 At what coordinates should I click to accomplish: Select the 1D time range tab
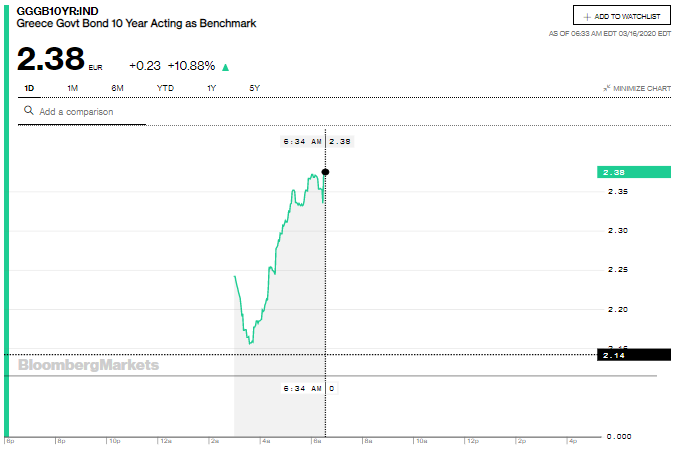(29, 88)
